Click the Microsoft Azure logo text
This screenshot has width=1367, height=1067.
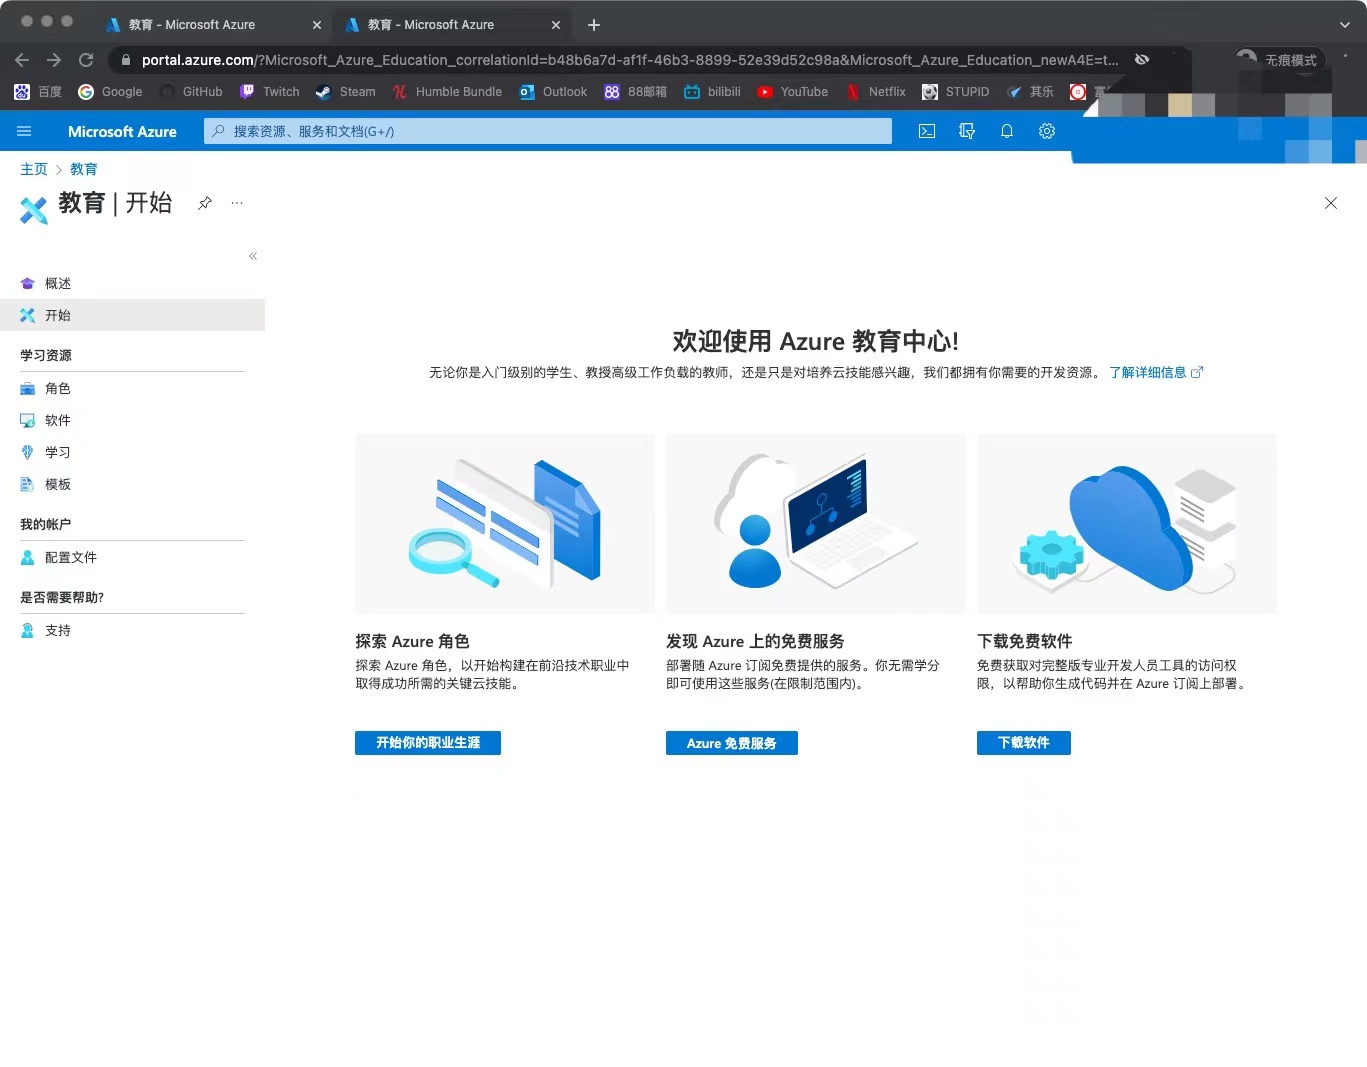coord(122,131)
